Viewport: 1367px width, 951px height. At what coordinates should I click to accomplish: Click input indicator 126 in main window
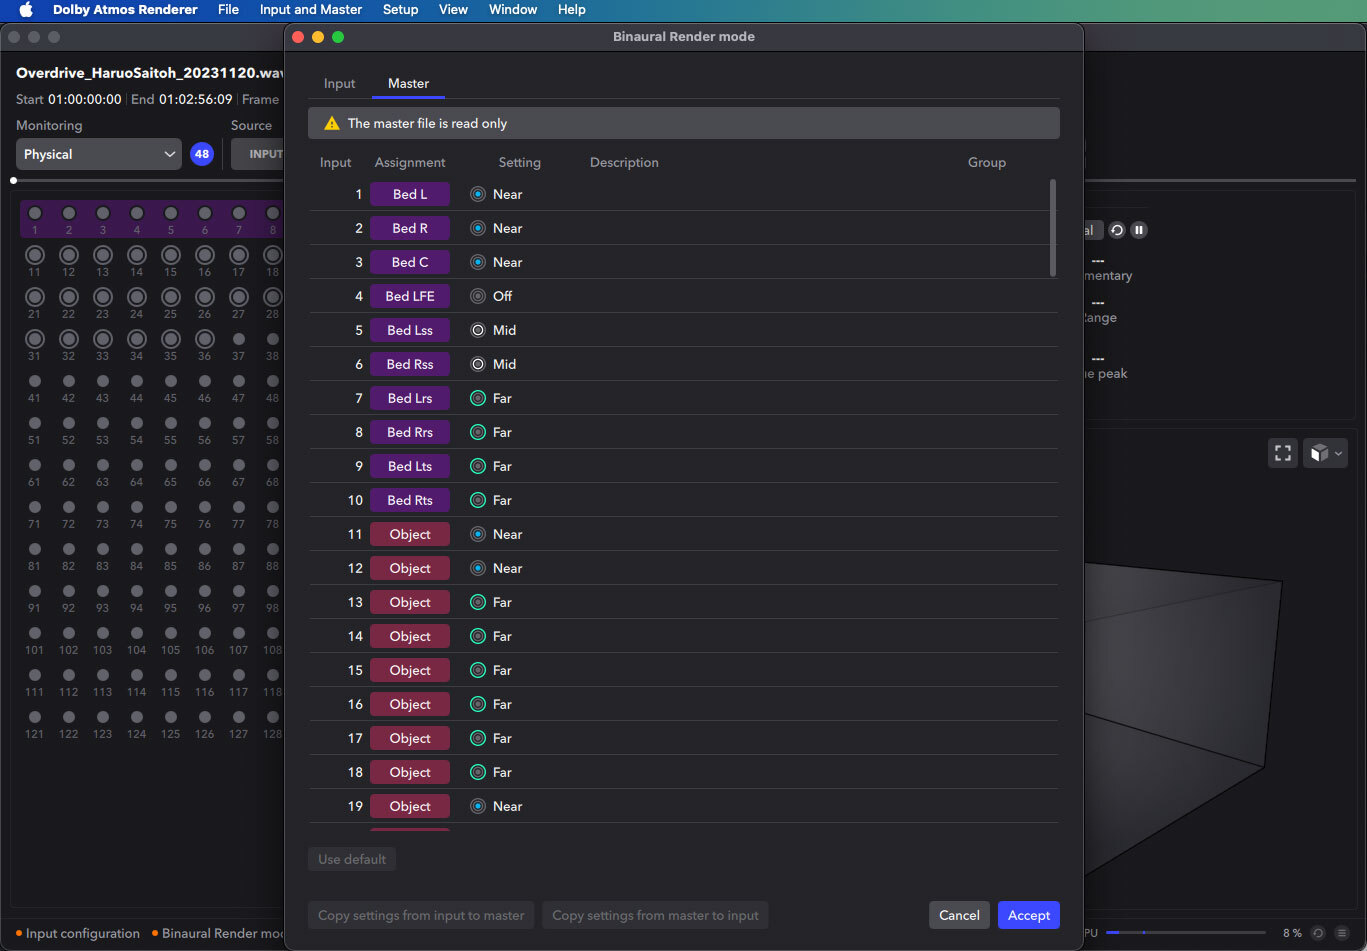coord(205,717)
